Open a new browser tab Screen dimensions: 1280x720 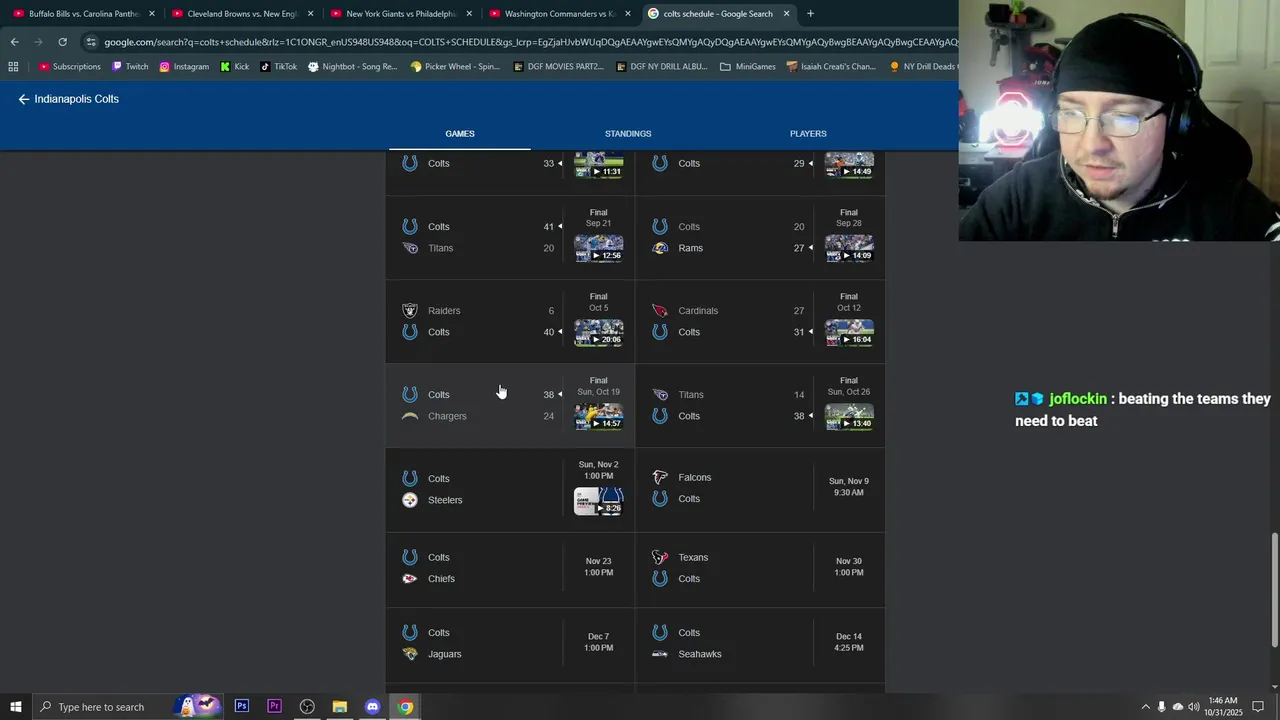tap(810, 14)
